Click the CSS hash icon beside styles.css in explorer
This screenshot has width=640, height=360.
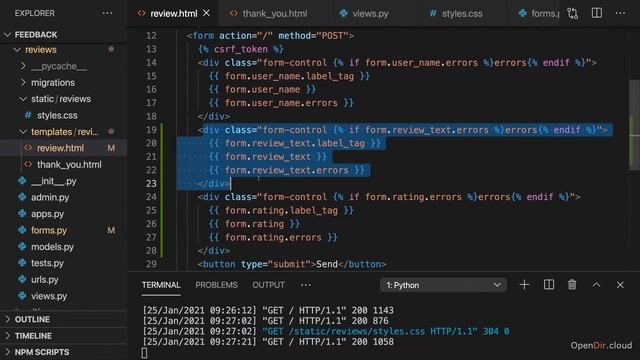pos(28,115)
